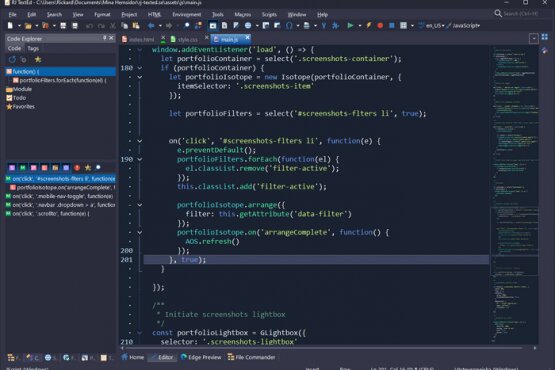Click inside the Search (Ctrl+H) field
555x370 pixels.
[521, 13]
